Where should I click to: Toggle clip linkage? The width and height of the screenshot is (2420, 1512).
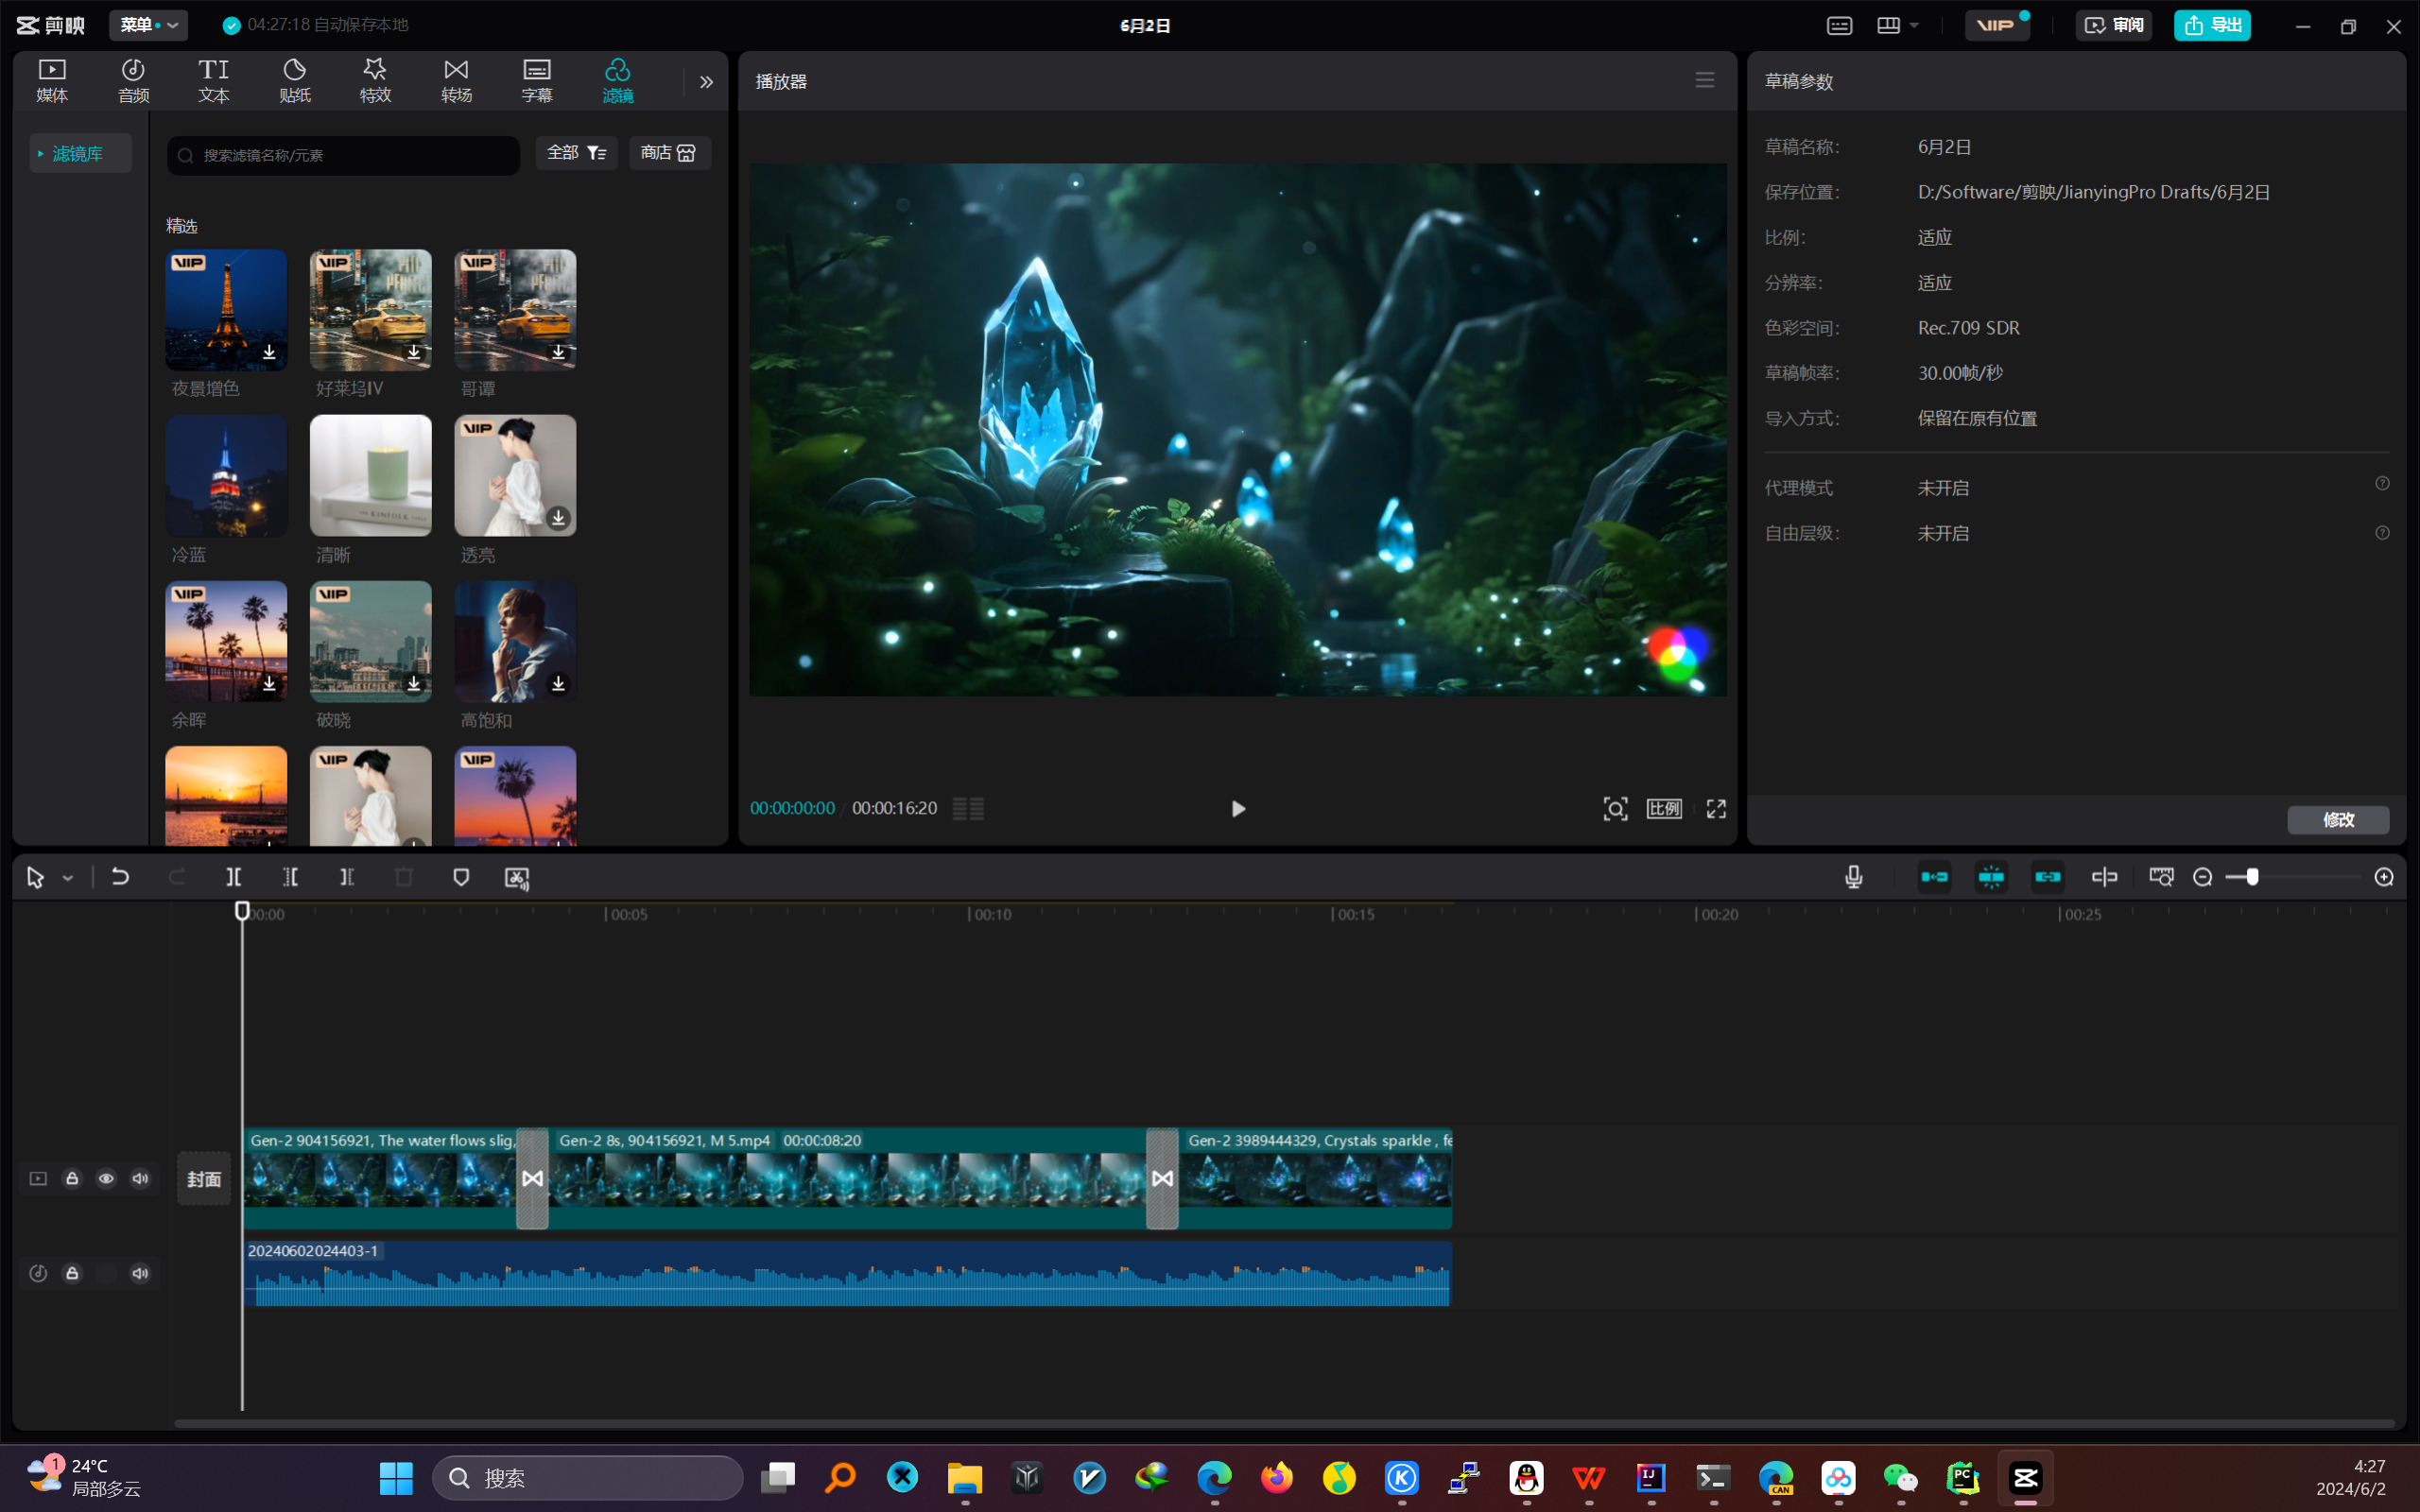pos(2048,877)
